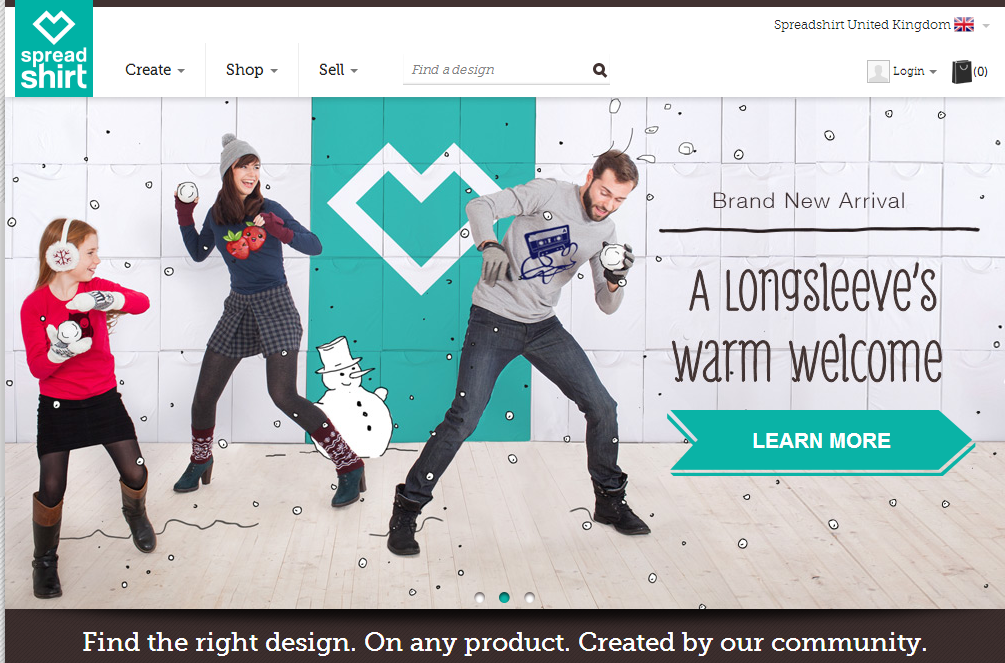Screen dimensions: 1005x663
Task: Open the Login dropdown arrow
Action: 933,71
